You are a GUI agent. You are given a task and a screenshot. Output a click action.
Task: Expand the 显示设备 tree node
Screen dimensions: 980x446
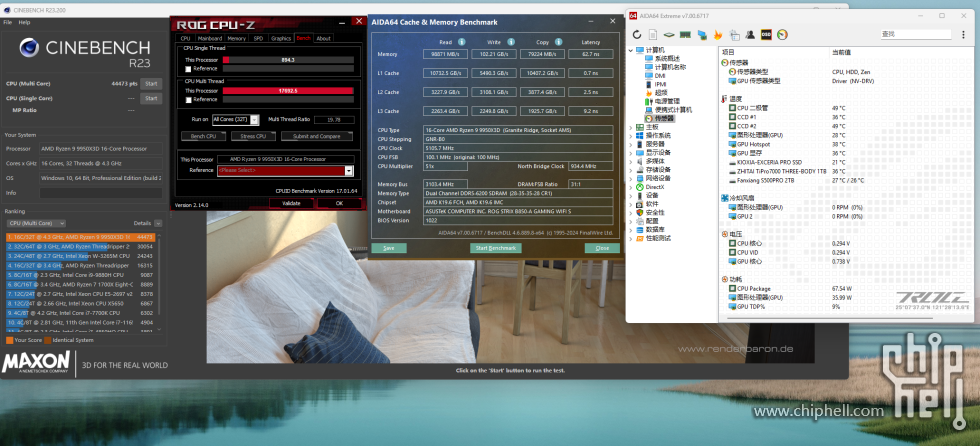(631, 152)
